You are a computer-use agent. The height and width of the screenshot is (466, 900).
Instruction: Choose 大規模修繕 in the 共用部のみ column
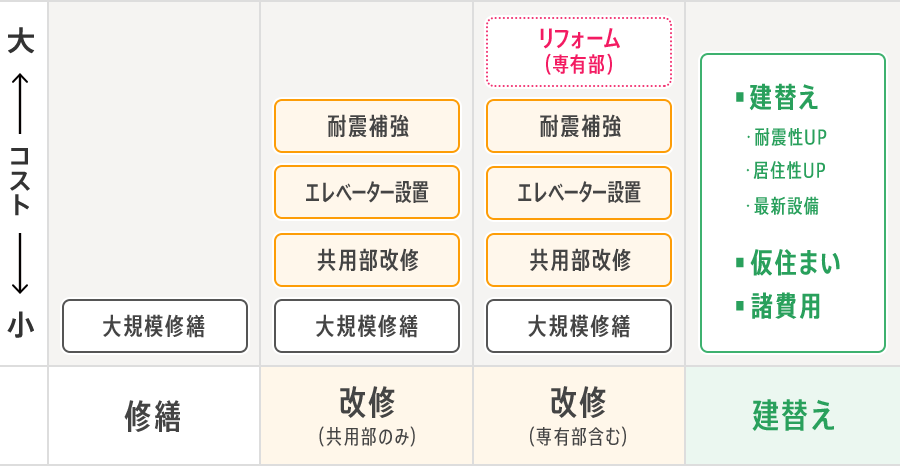[367, 326]
